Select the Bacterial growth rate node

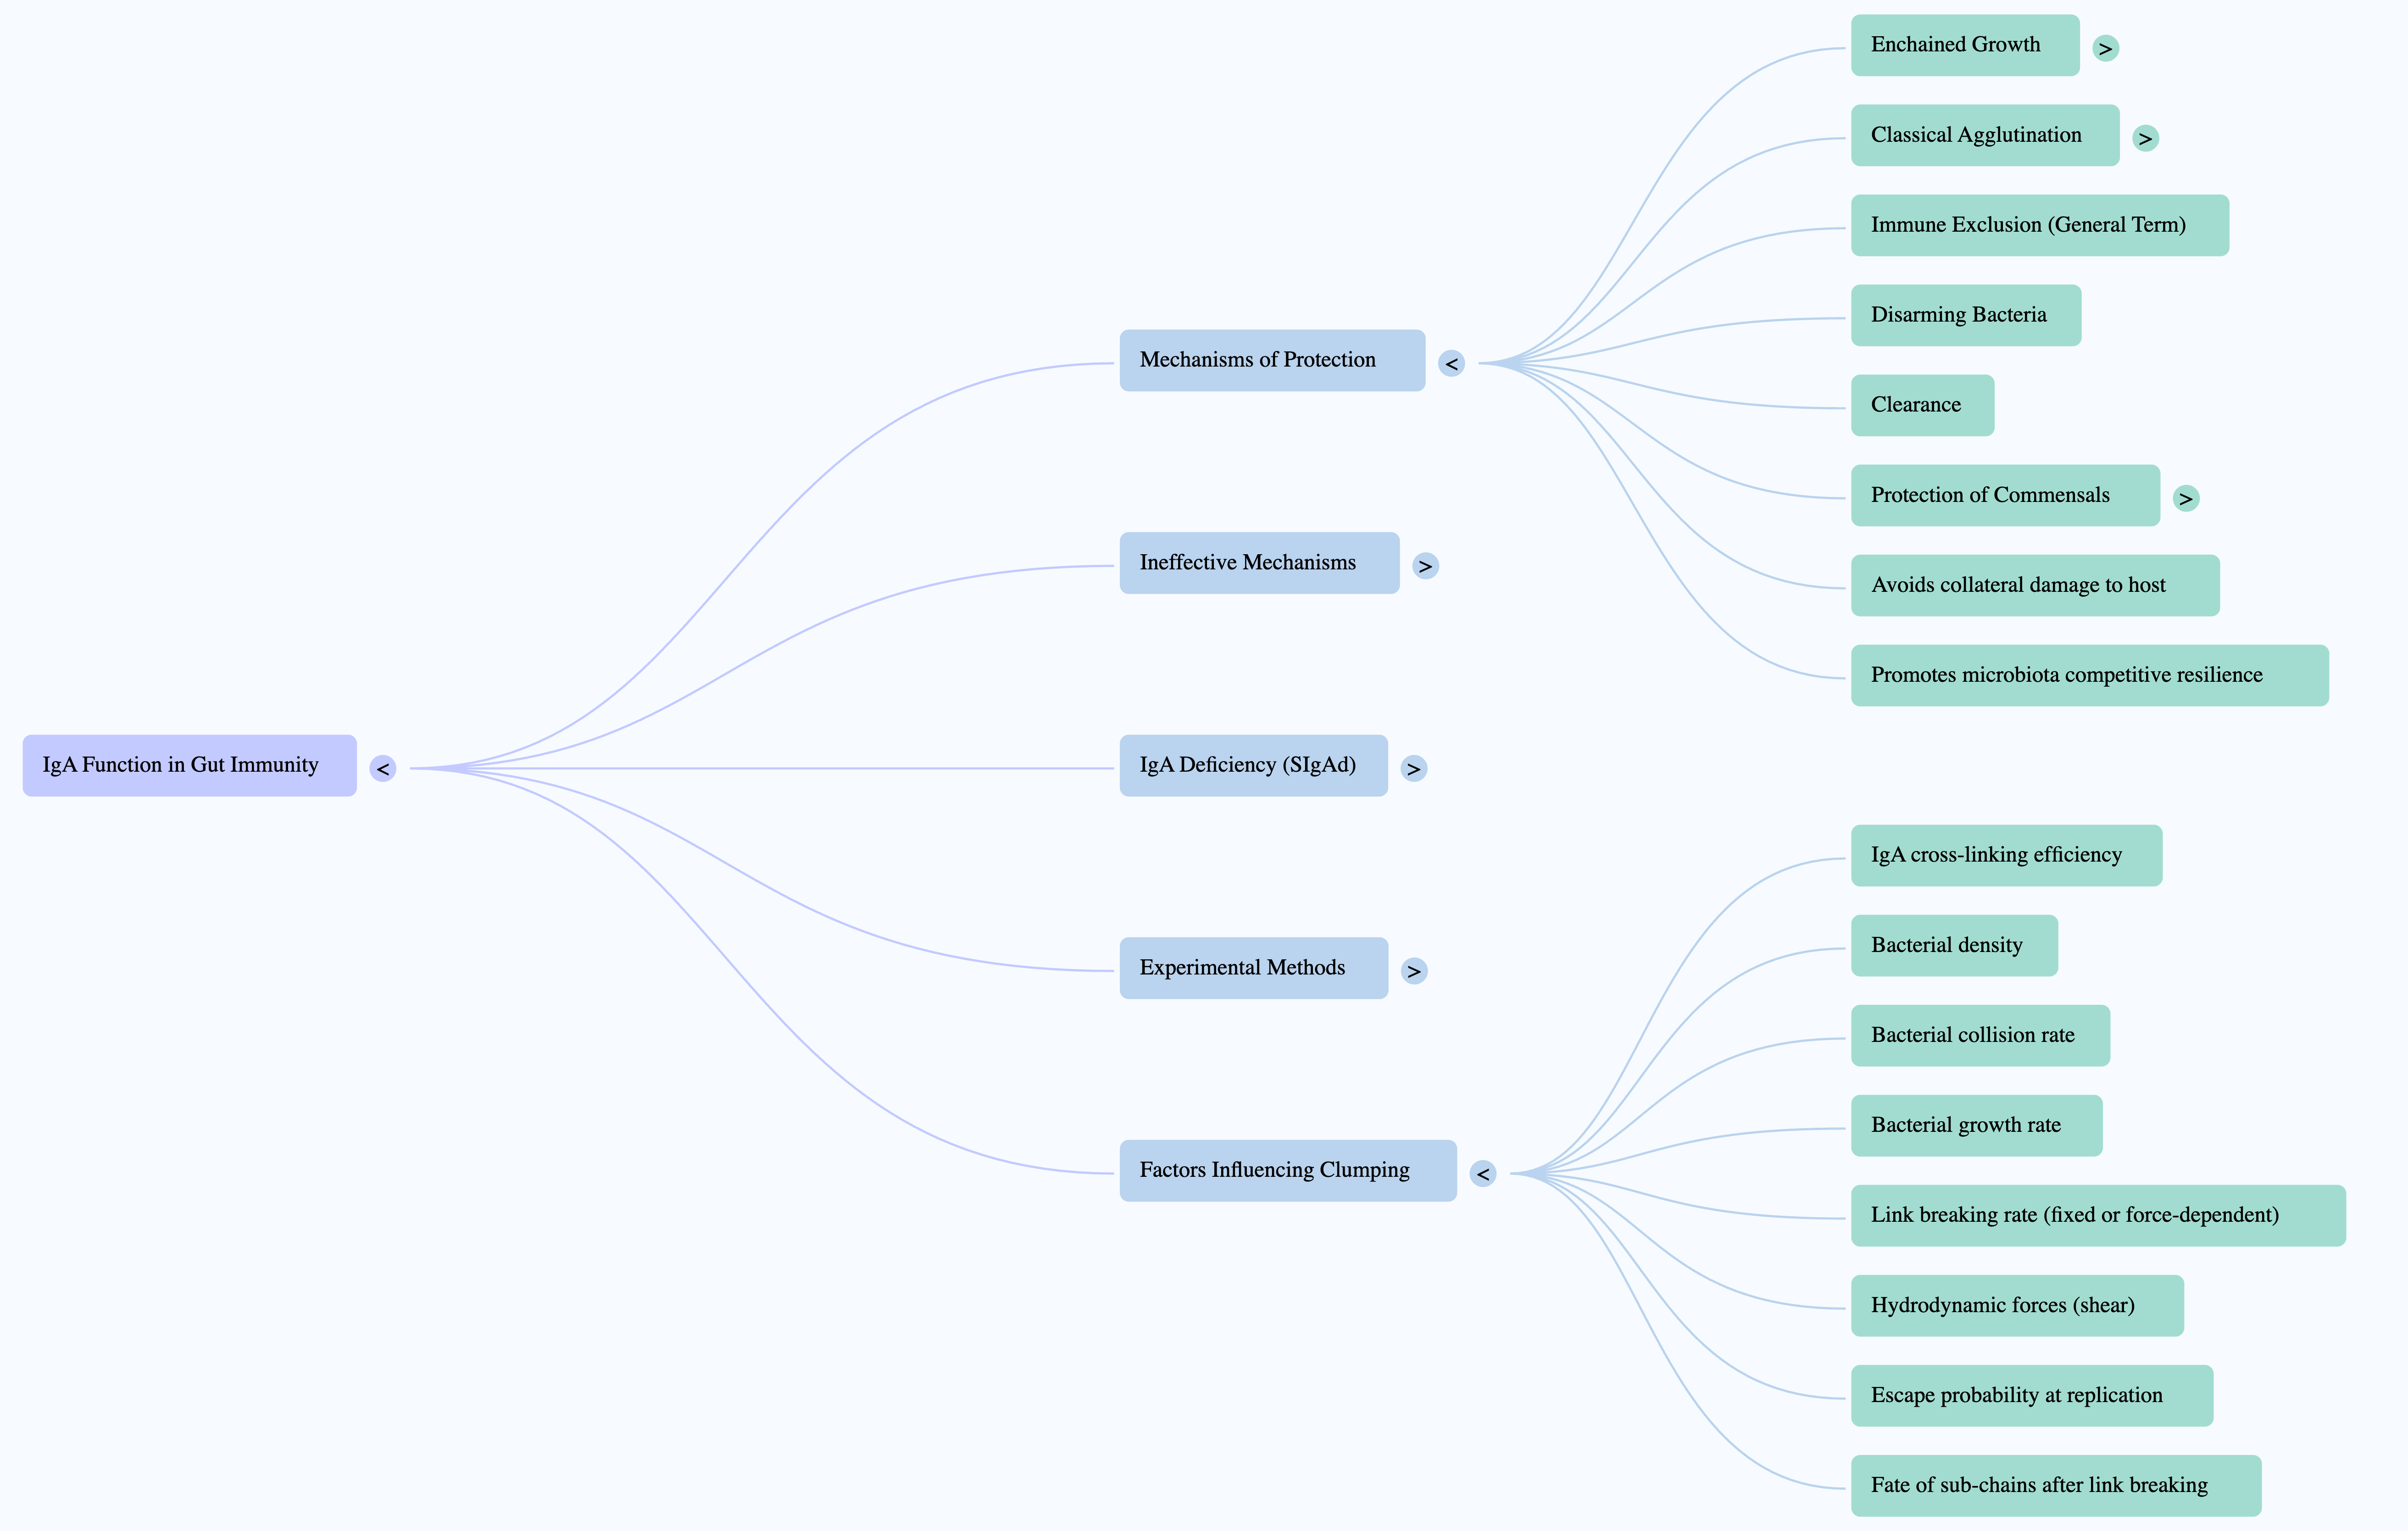click(1976, 1126)
